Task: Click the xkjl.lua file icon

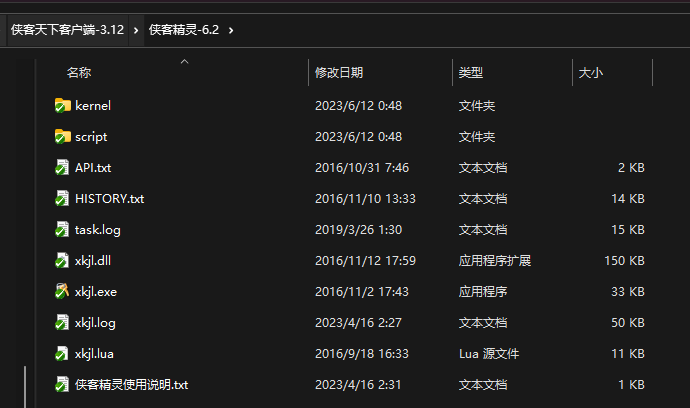Action: click(63, 353)
